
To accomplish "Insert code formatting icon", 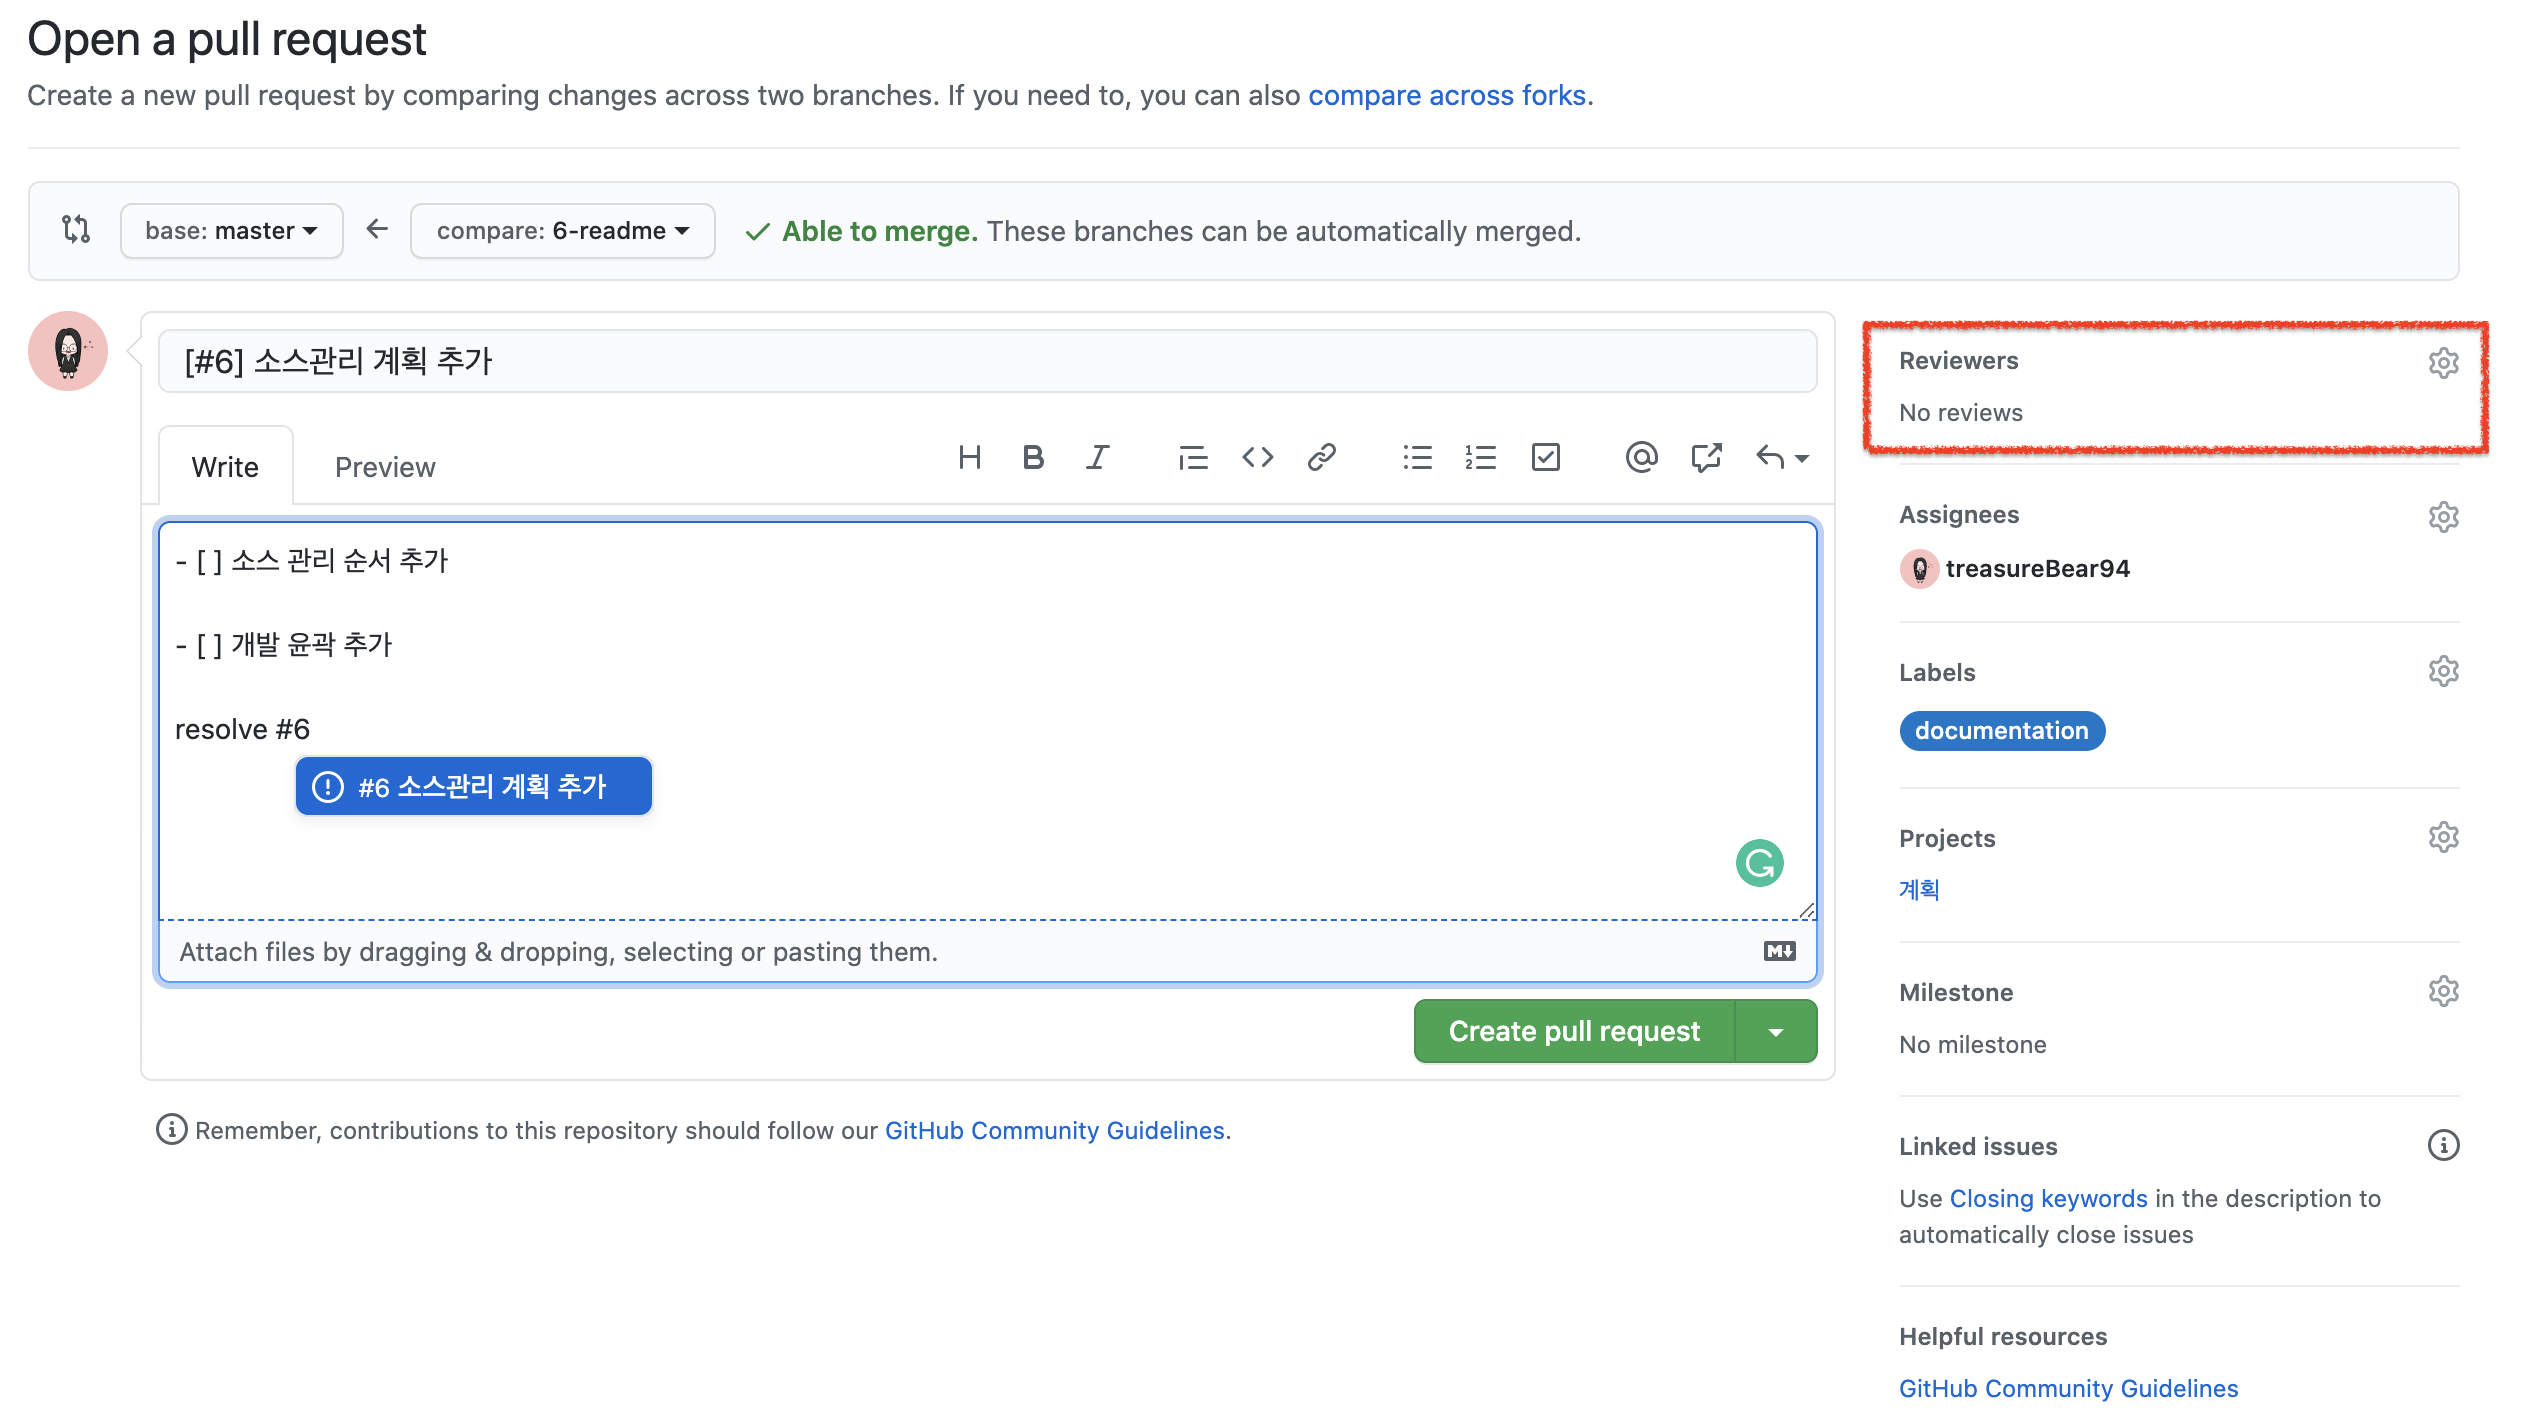I will 1257,458.
